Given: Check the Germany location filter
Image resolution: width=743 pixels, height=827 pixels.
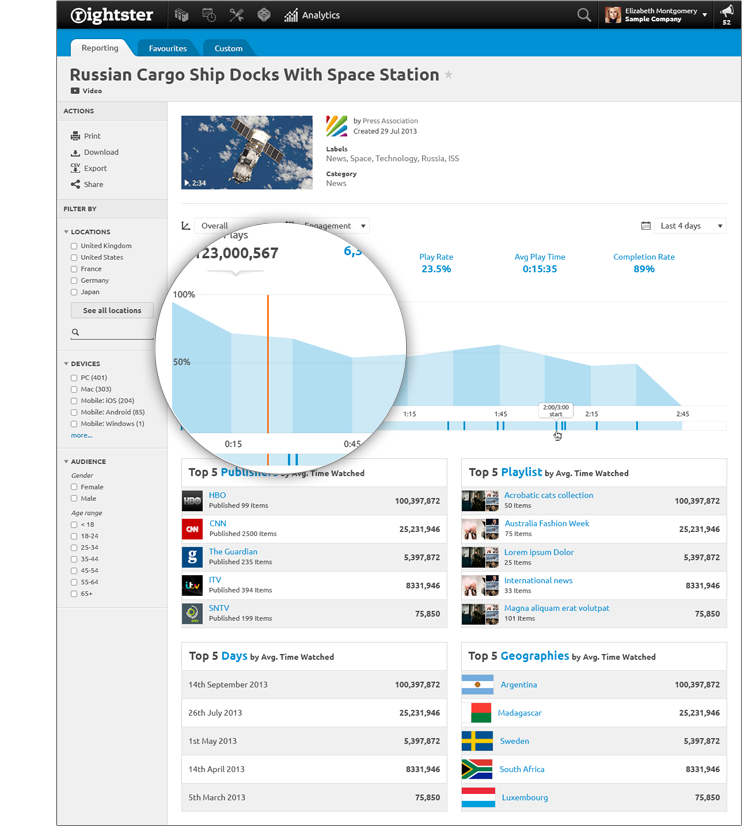Looking at the screenshot, I should pos(74,281).
